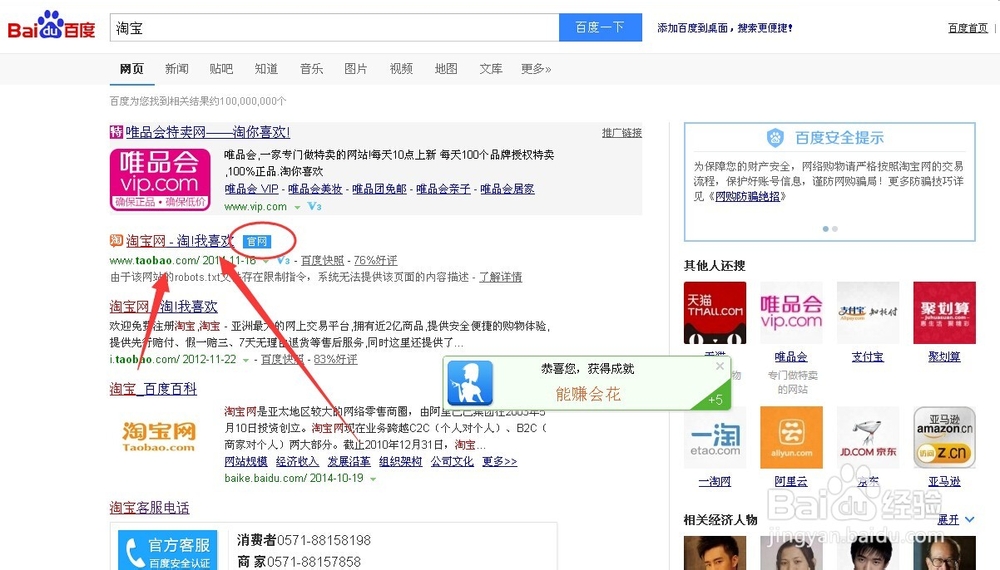Image resolution: width=1000 pixels, height=570 pixels.
Task: Click V3 icon next to www.taobao.com
Action: click(284, 261)
